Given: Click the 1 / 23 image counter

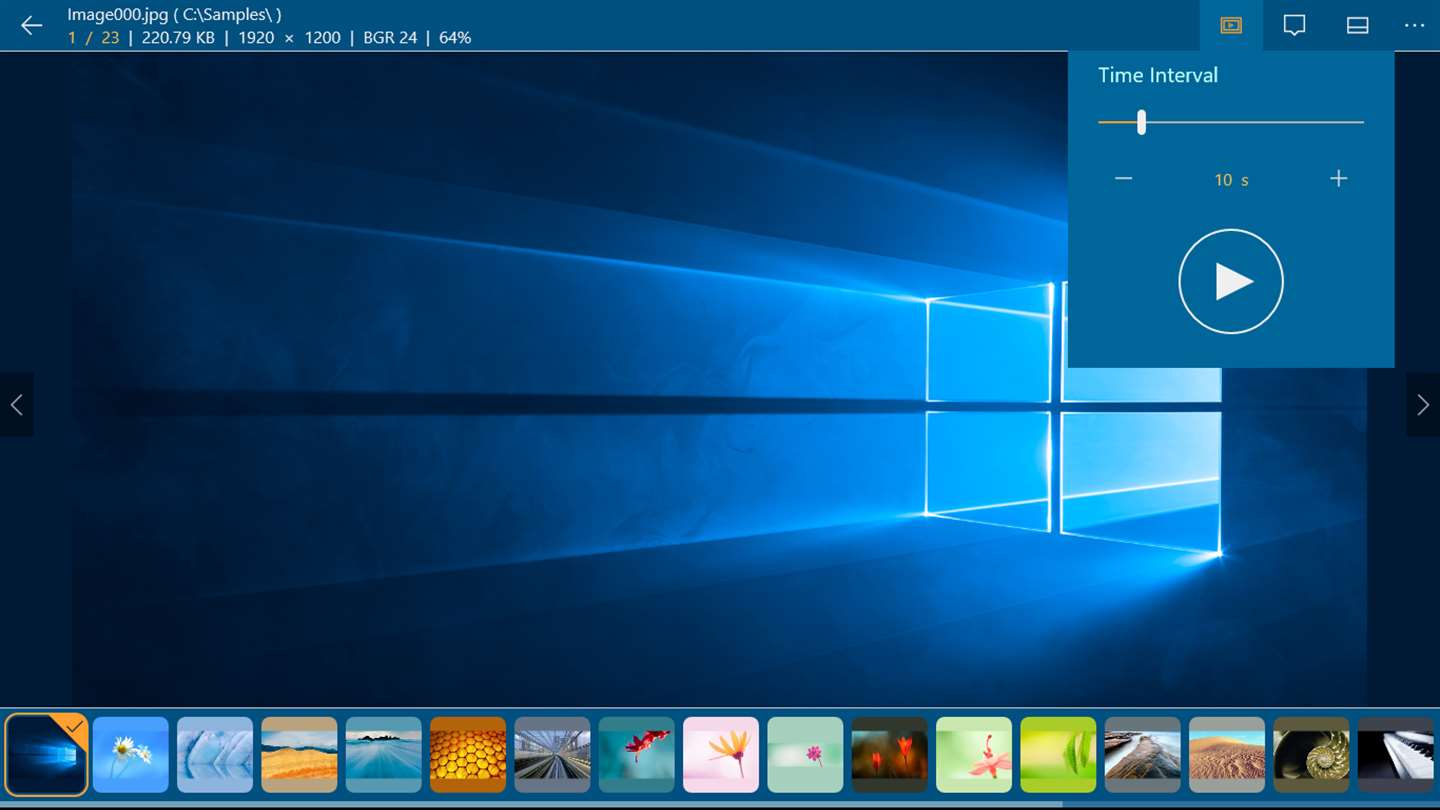Looking at the screenshot, I should [93, 38].
